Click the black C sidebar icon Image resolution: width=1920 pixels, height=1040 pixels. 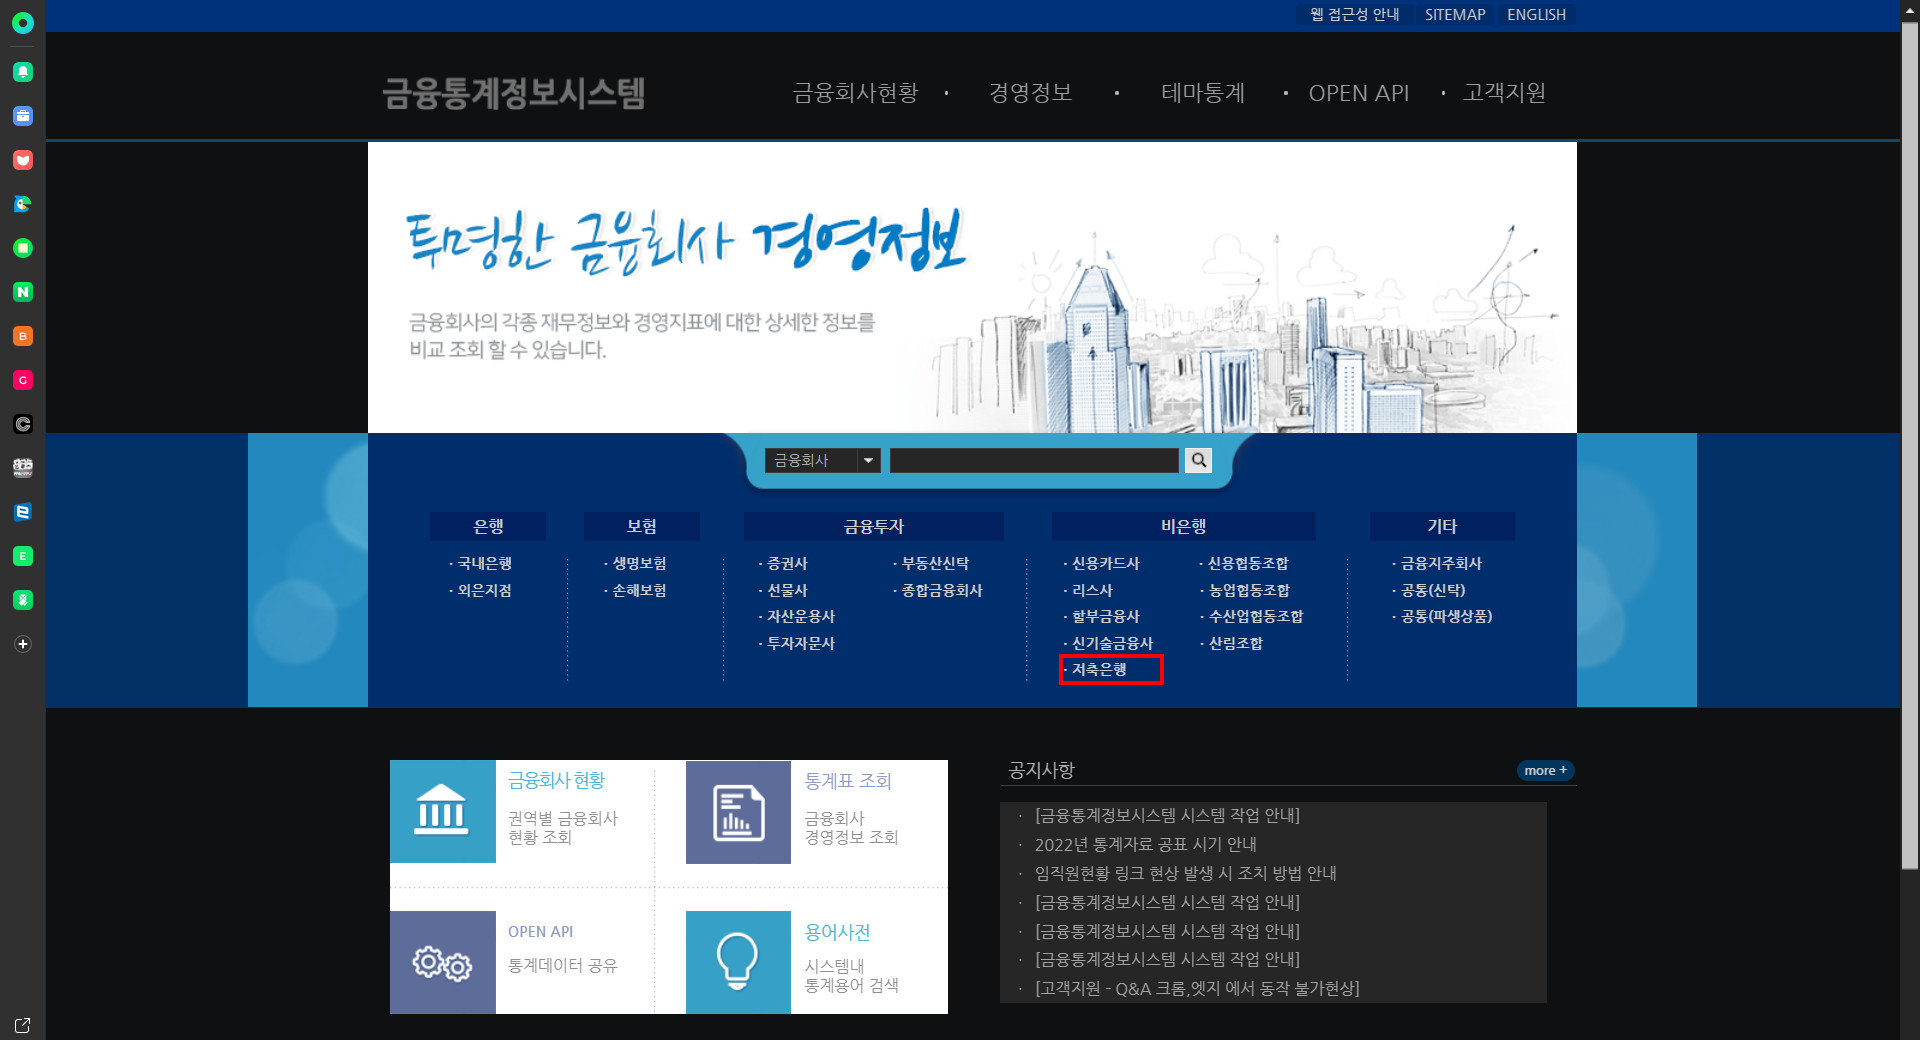click(x=23, y=424)
